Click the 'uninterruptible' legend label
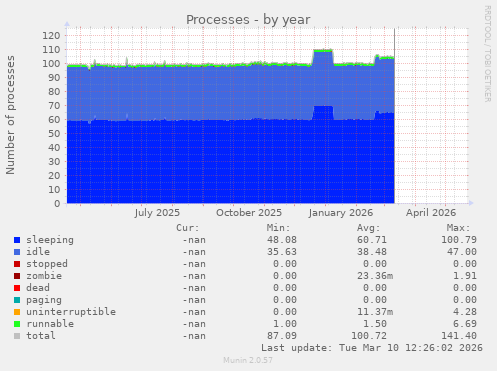This screenshot has width=497, height=371. click(x=71, y=312)
